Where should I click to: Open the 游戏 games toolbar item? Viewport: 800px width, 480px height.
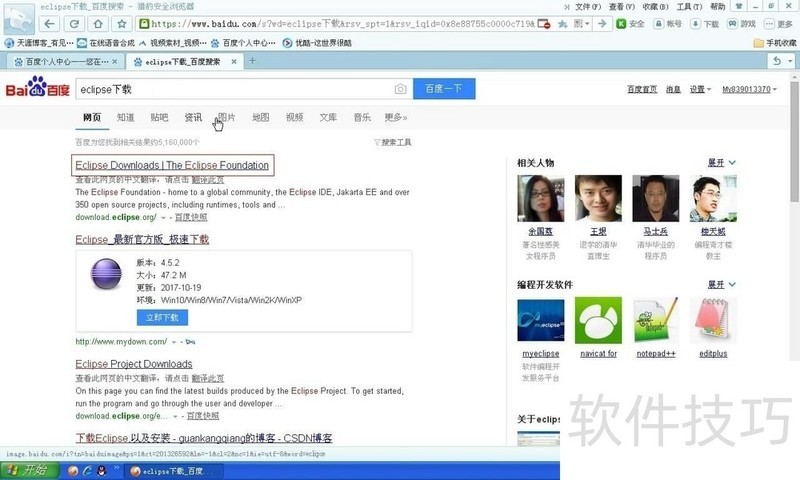(x=742, y=23)
